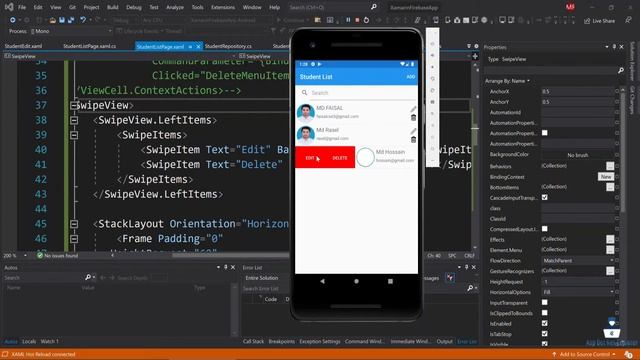This screenshot has width=640, height=360.
Task: Toggle the AutomationProperties checkbox
Action: (x=544, y=133)
